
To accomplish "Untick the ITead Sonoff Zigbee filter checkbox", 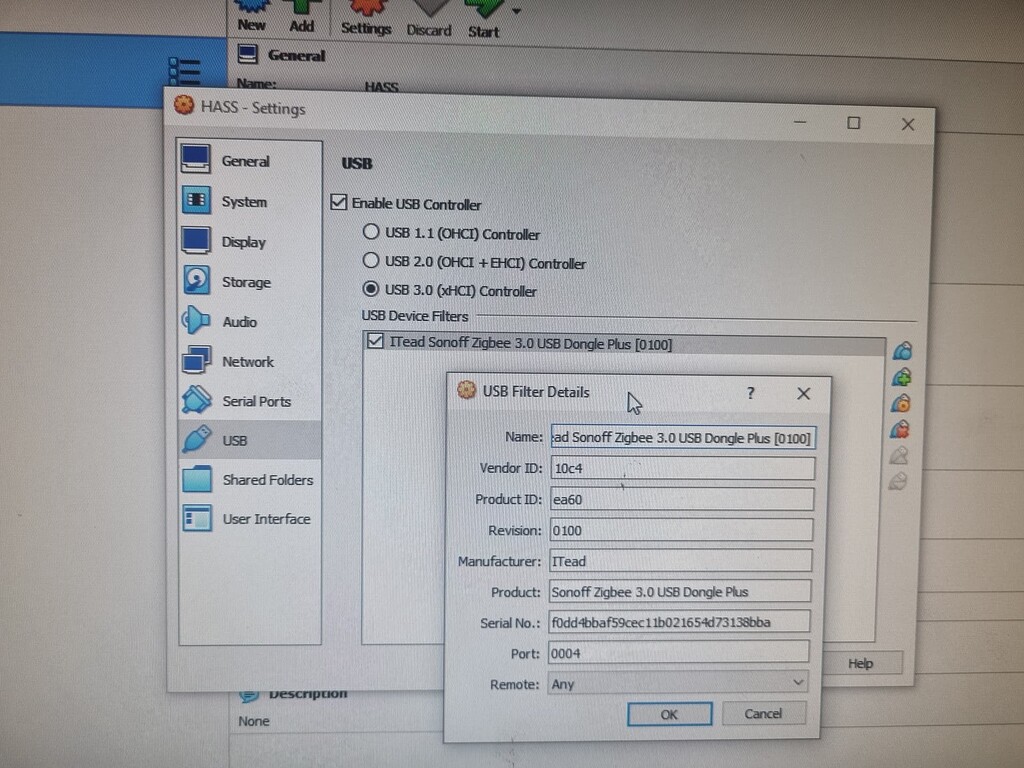I will tap(375, 340).
